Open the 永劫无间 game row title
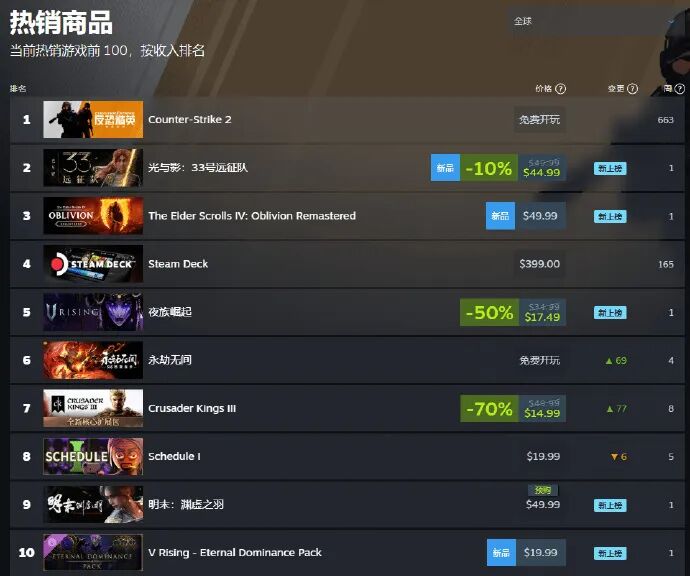690x576 pixels. (x=170, y=360)
